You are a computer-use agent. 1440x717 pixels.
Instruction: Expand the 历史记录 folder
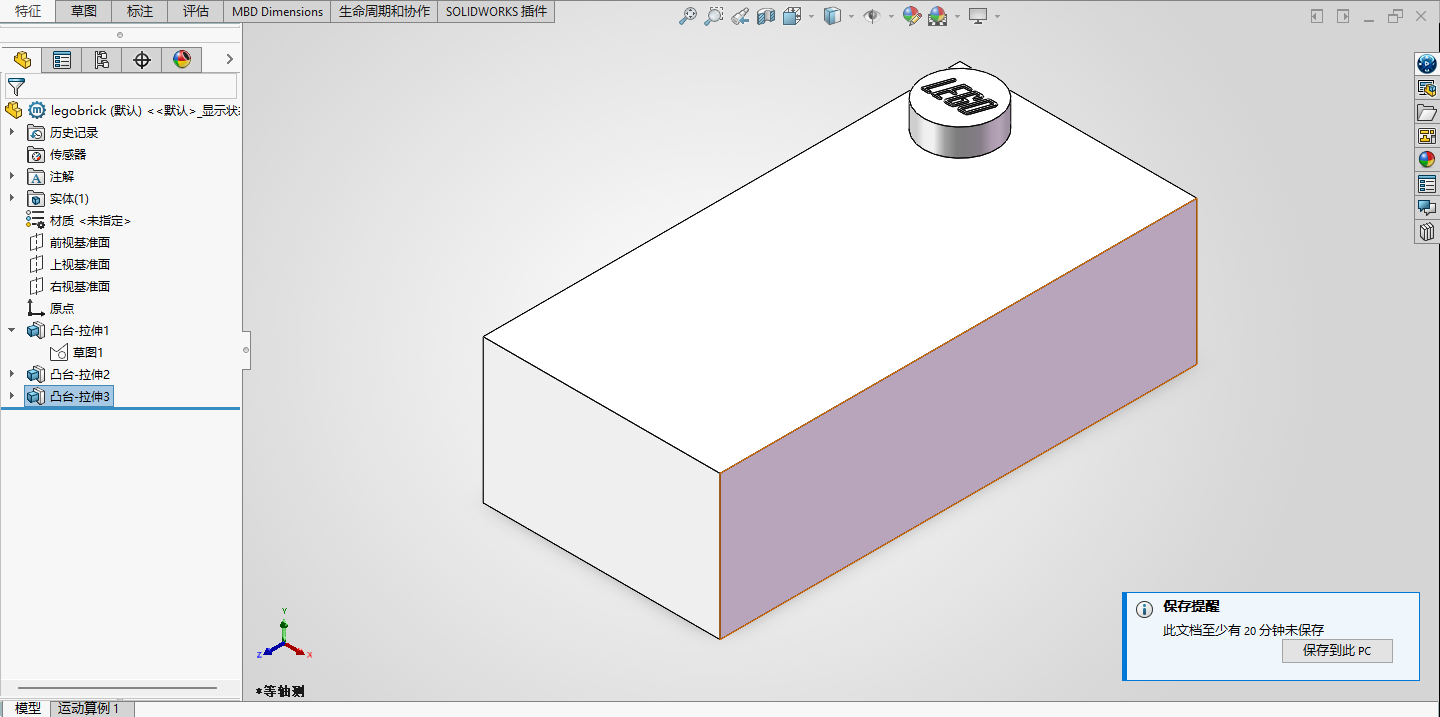pos(12,132)
